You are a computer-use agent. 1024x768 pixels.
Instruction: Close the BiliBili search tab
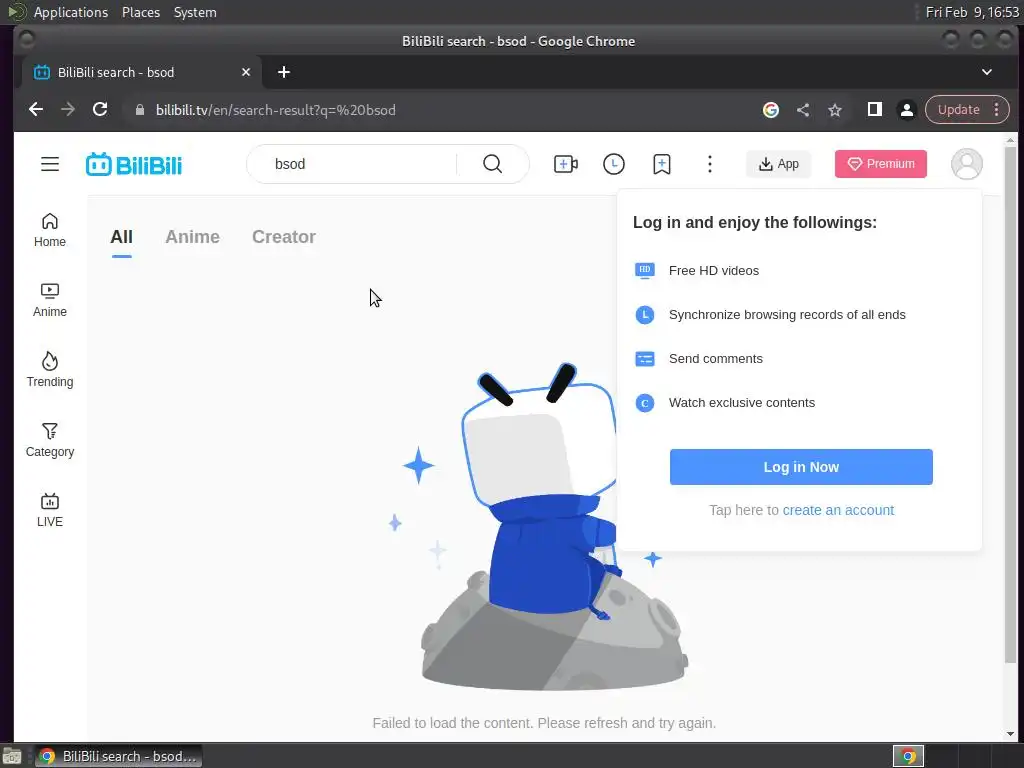(246, 72)
